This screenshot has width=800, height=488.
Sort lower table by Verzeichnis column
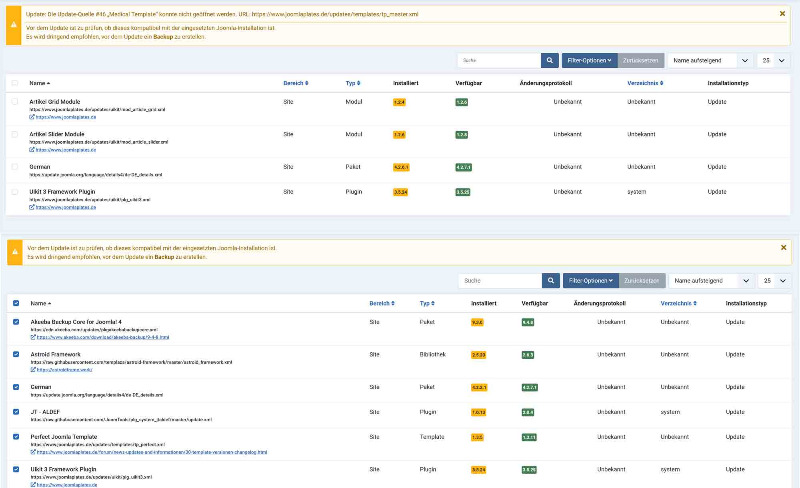coord(678,303)
